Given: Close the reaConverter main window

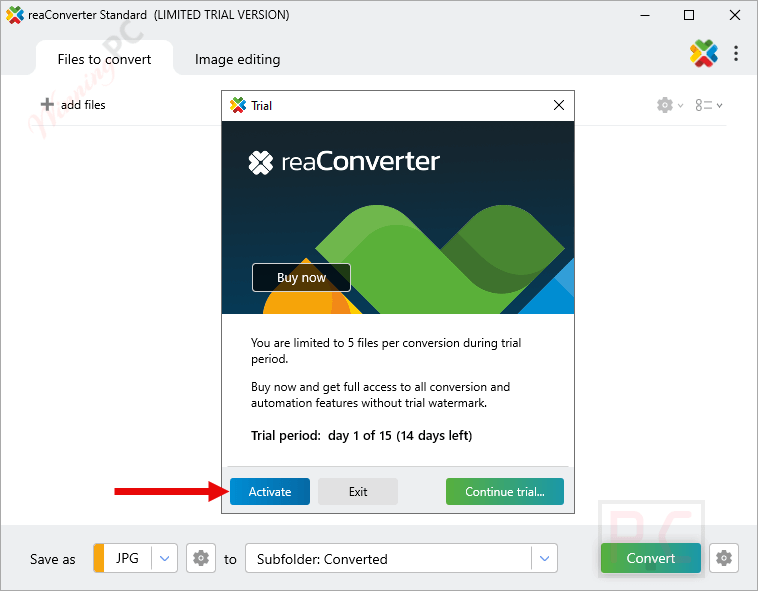Looking at the screenshot, I should pos(735,15).
